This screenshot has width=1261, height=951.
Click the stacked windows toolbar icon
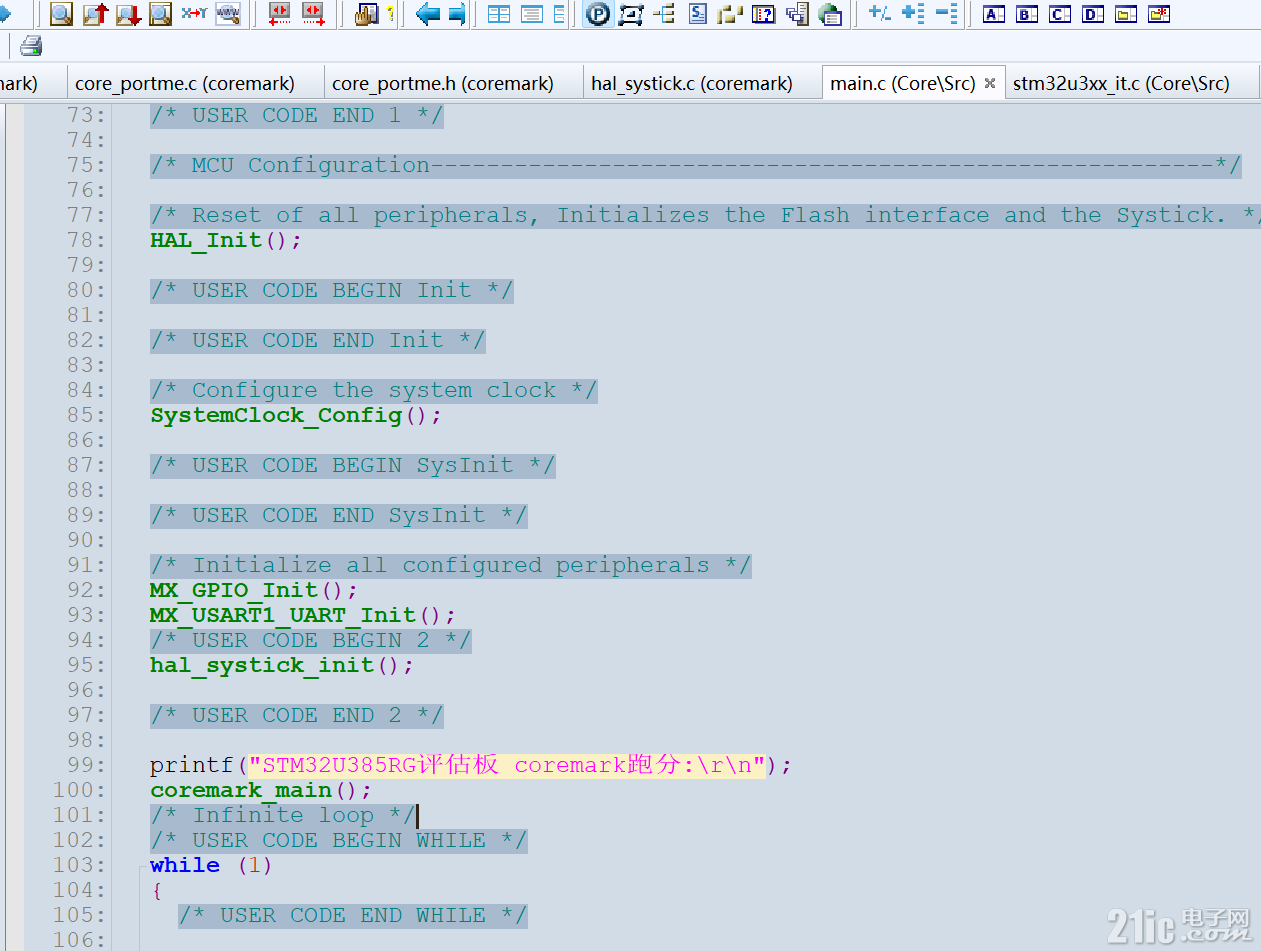pyautogui.click(x=797, y=14)
